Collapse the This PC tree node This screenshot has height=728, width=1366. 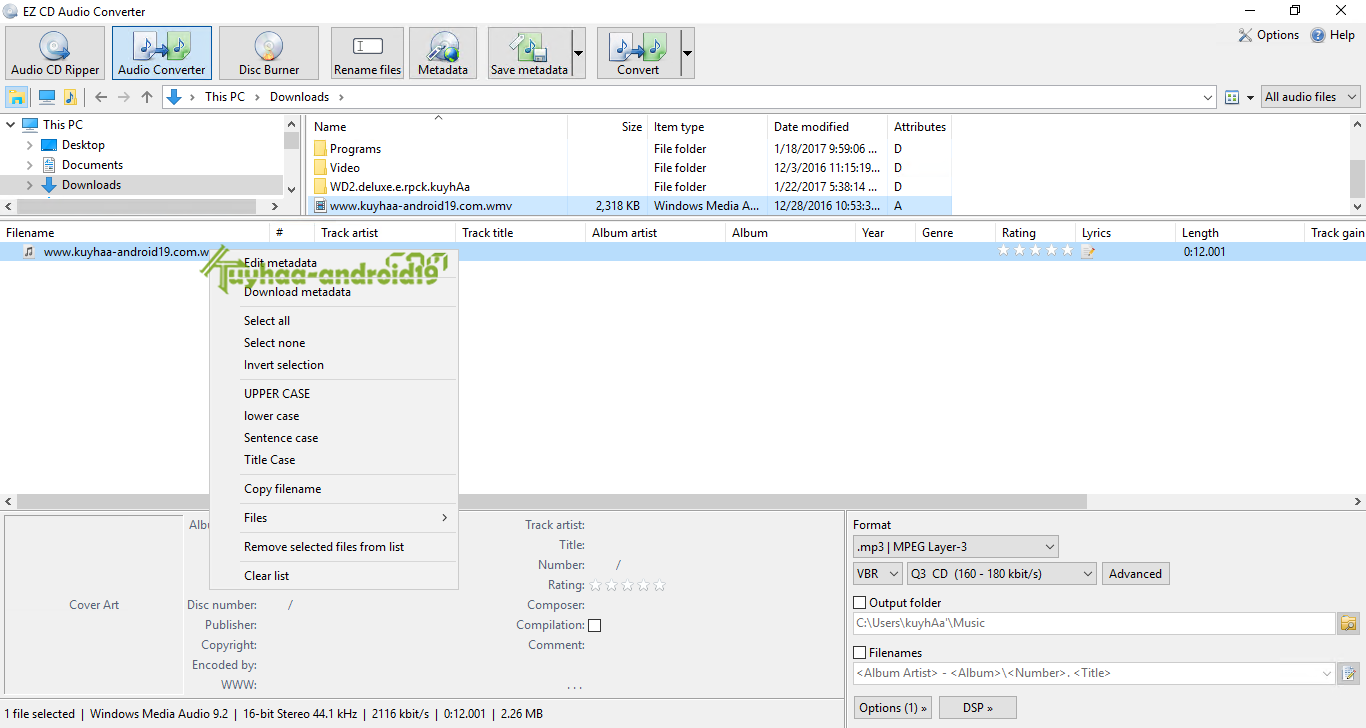tap(11, 125)
